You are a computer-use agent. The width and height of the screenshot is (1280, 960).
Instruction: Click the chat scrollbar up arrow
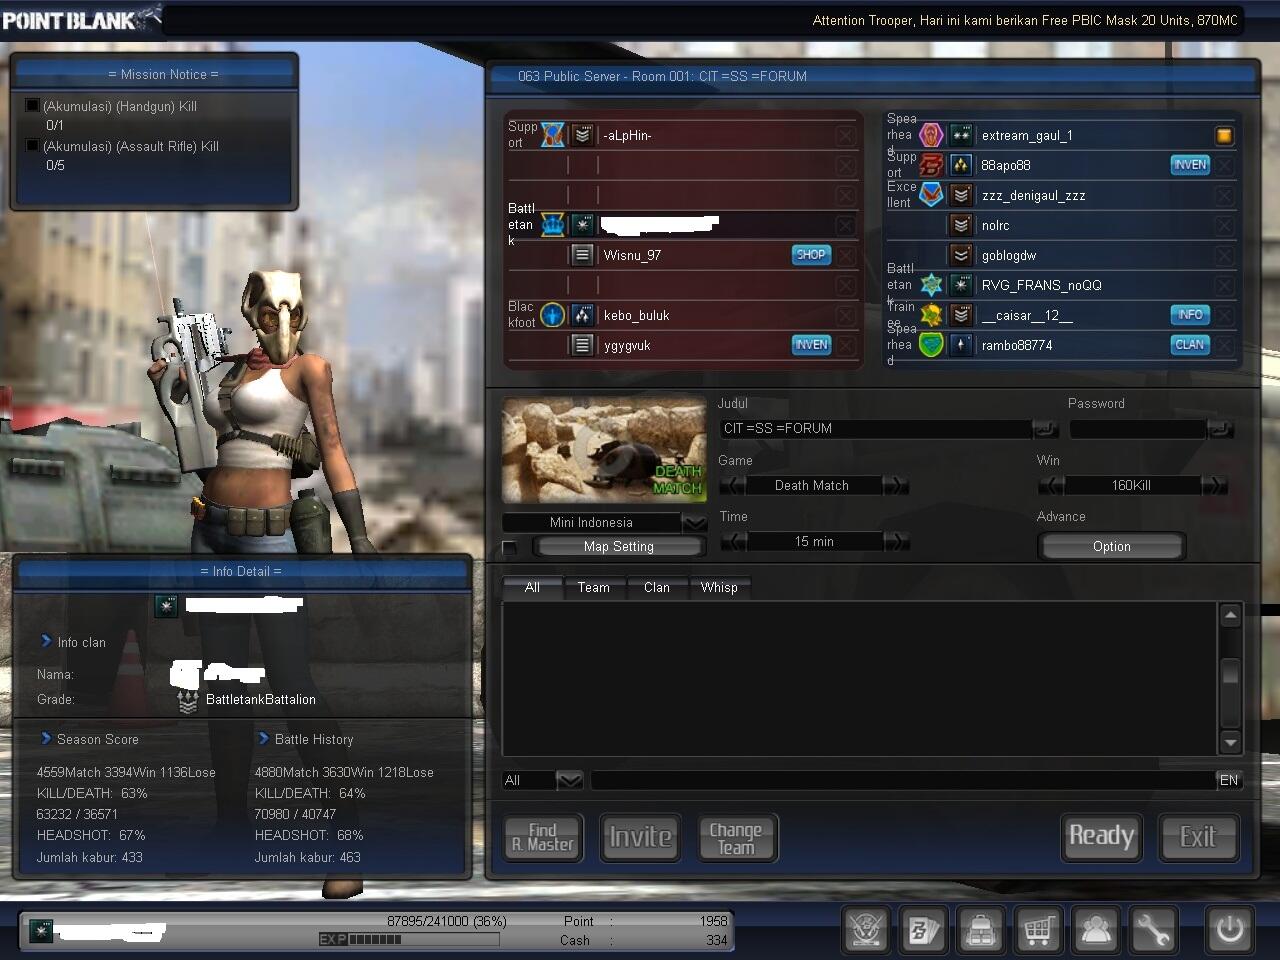[x=1231, y=615]
